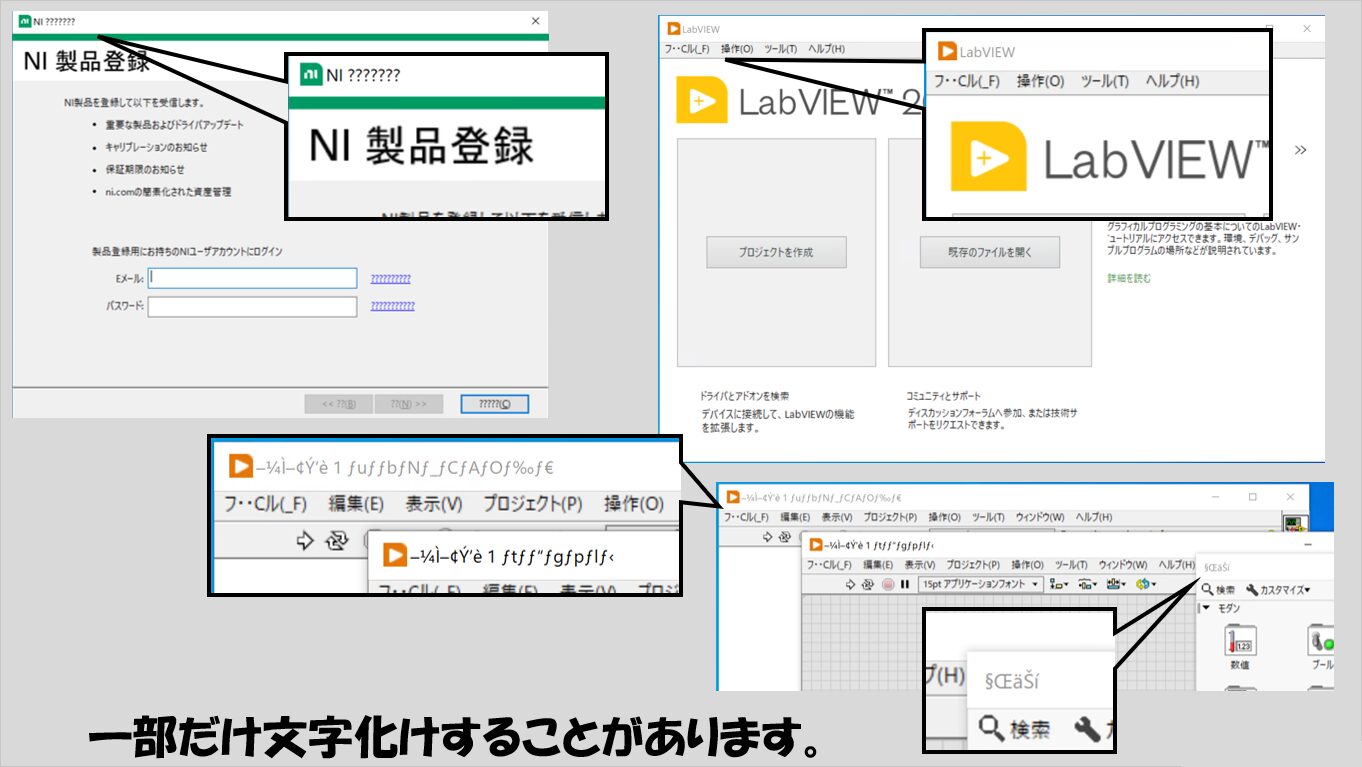The width and height of the screenshot is (1362, 767).
Task: Click the パスワード input field
Action: (x=252, y=306)
